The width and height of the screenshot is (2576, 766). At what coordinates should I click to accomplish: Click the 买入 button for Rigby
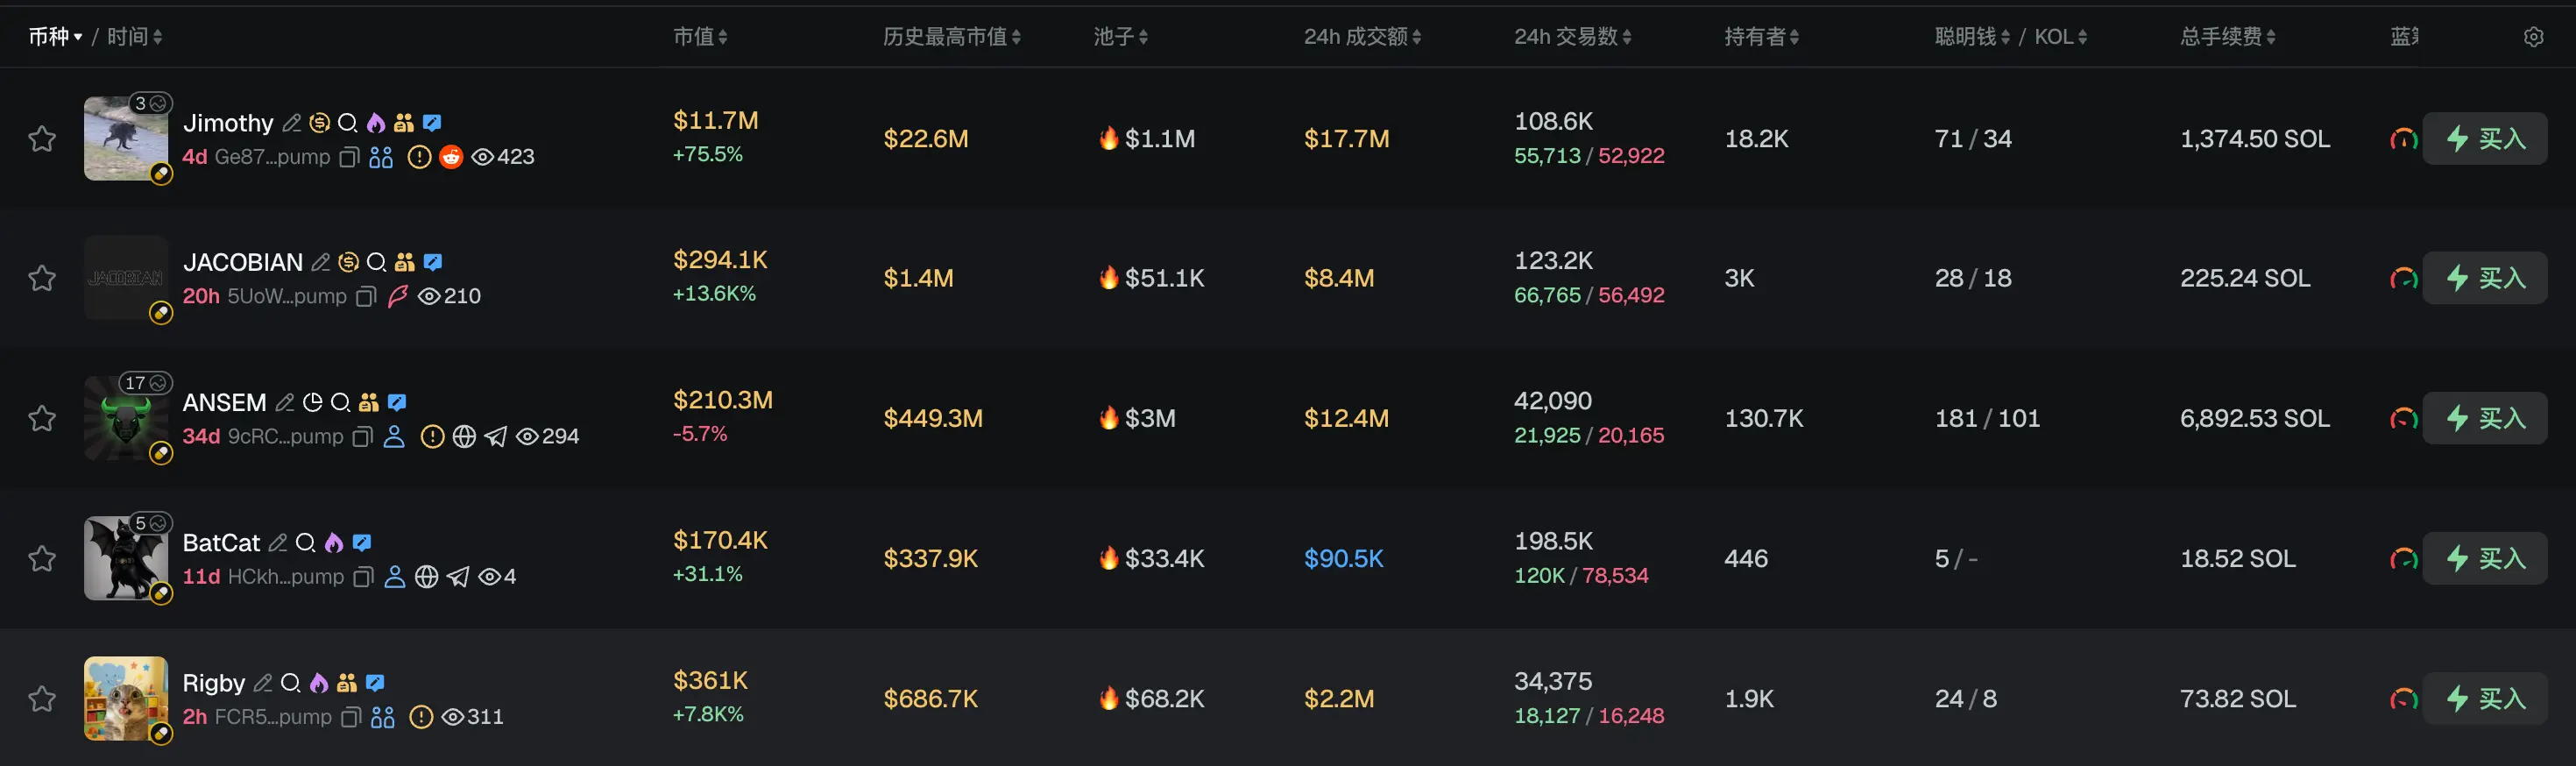tap(2485, 698)
